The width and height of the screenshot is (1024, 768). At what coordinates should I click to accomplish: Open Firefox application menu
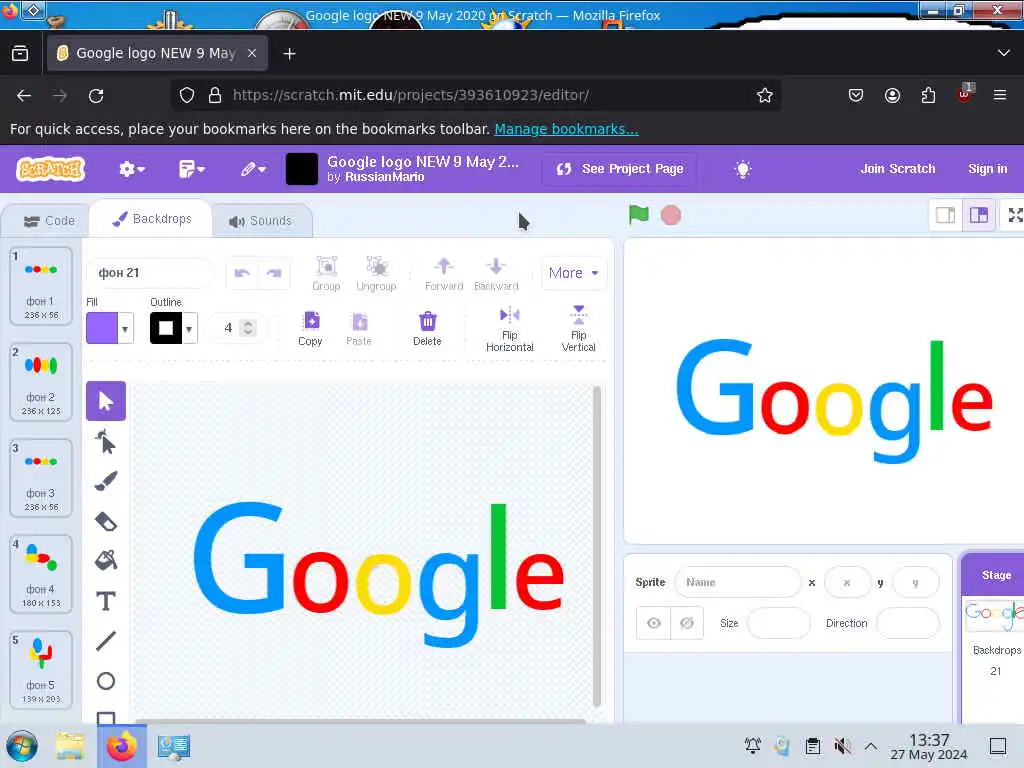[x=1000, y=95]
